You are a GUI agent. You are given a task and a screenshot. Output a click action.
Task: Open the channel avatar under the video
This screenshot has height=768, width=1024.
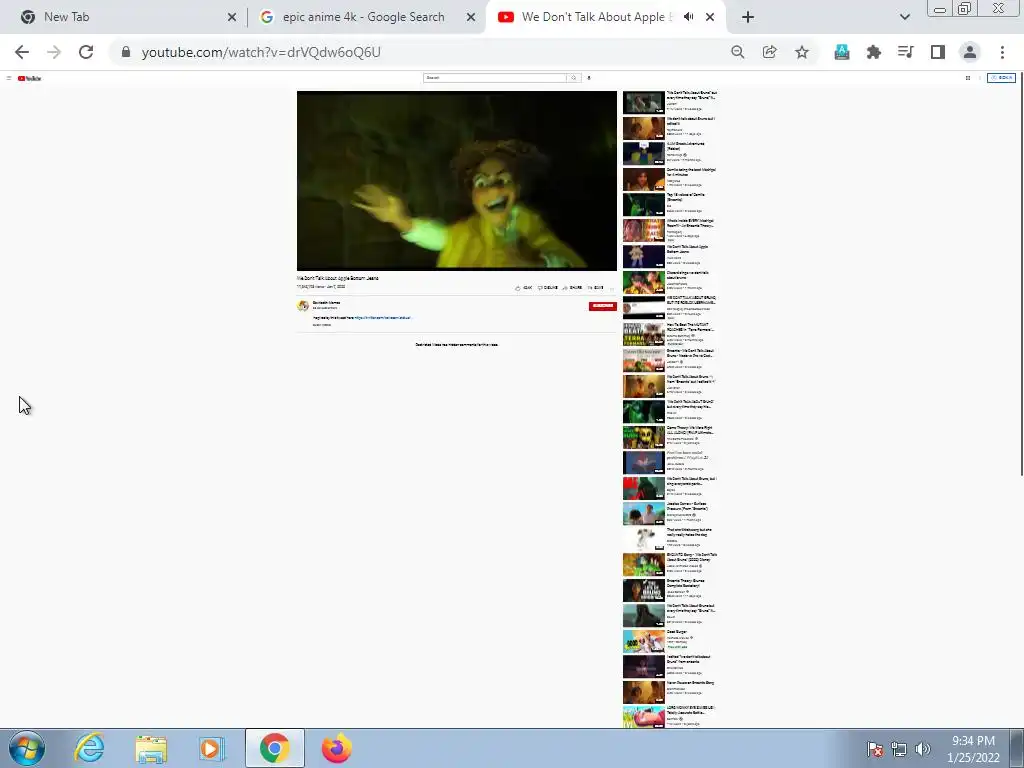303,306
